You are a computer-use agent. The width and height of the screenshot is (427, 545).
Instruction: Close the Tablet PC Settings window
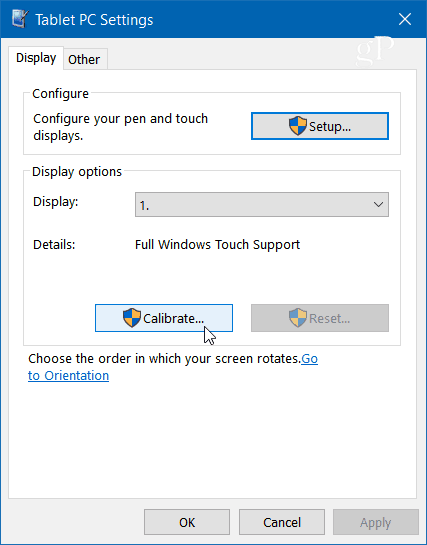405,19
